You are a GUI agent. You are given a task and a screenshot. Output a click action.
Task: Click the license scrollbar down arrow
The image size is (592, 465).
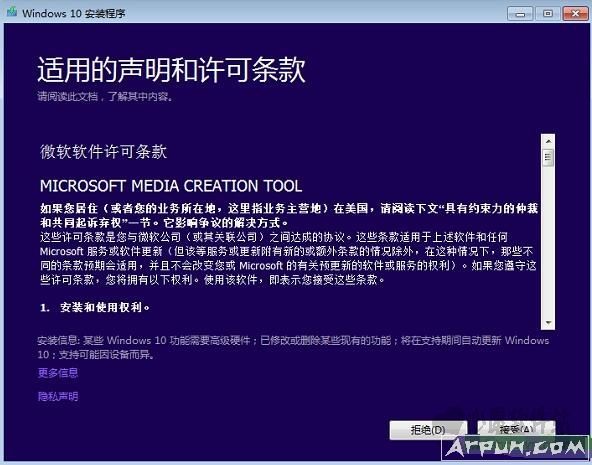coord(548,323)
